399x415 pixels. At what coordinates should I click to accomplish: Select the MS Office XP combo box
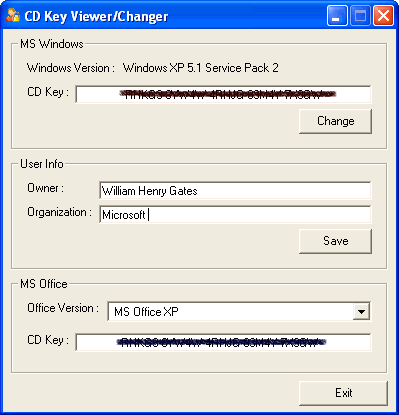tap(239, 311)
